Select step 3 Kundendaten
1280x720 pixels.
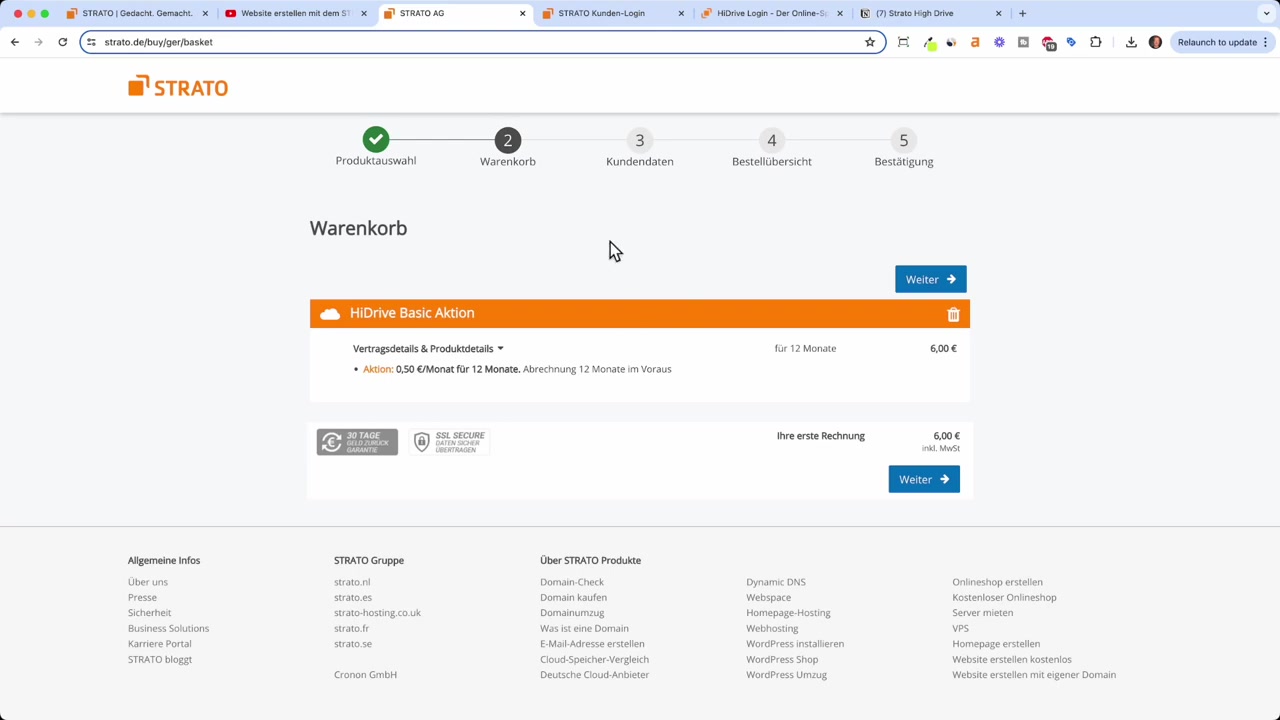[x=640, y=147]
